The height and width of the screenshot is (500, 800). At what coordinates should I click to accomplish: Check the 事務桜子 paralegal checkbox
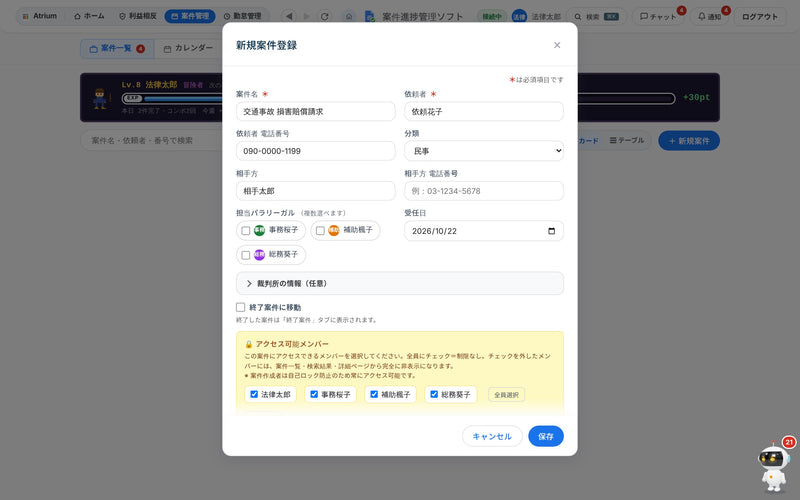point(245,231)
